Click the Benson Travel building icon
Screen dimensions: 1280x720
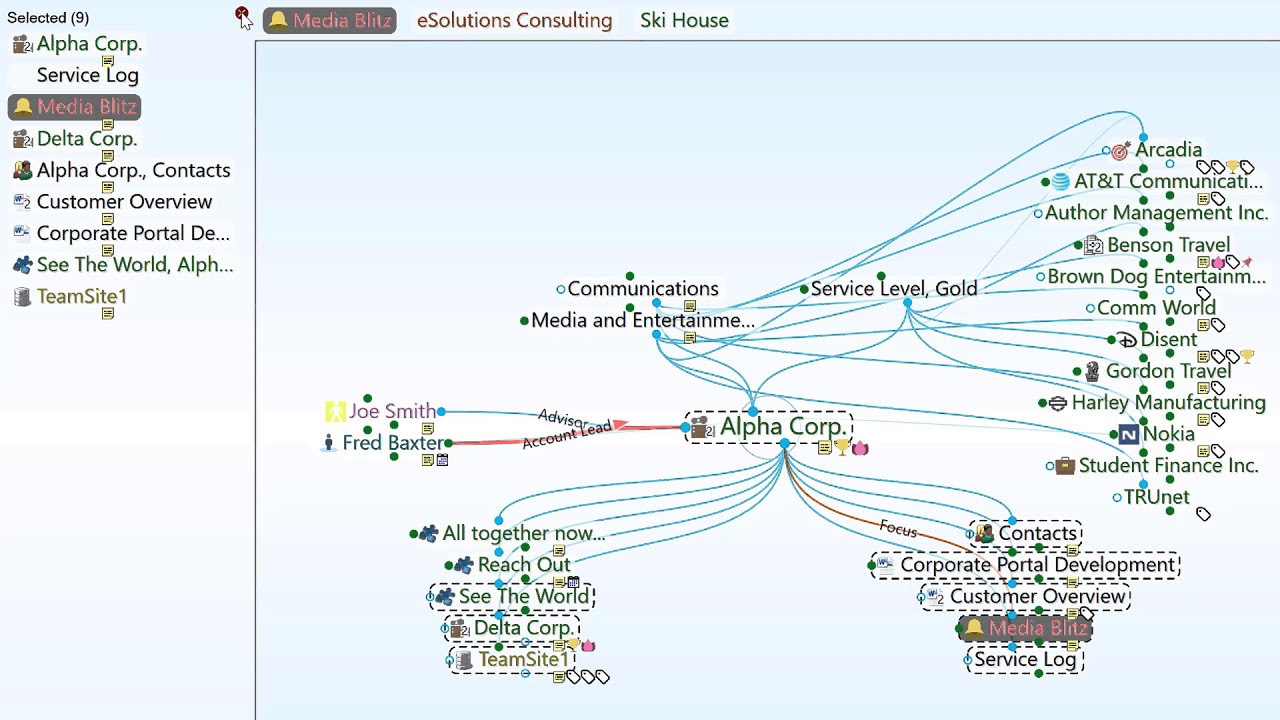tap(1094, 245)
